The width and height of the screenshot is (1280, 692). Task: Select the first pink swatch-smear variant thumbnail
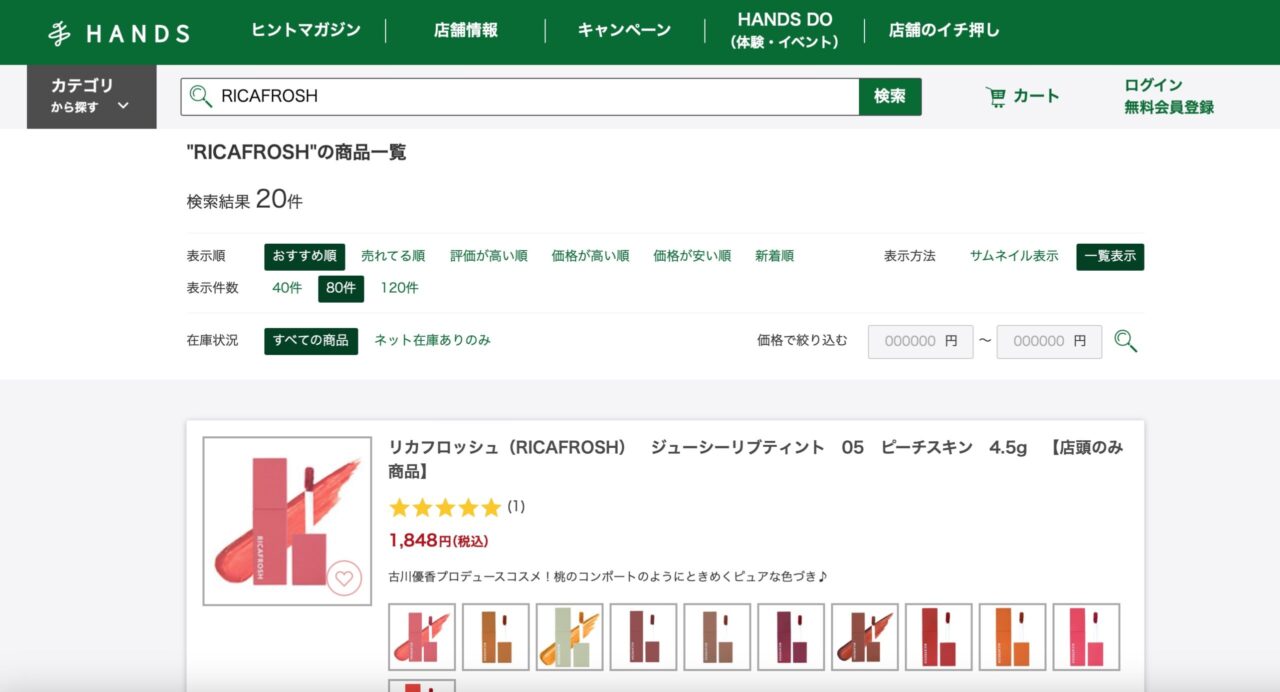click(x=422, y=637)
